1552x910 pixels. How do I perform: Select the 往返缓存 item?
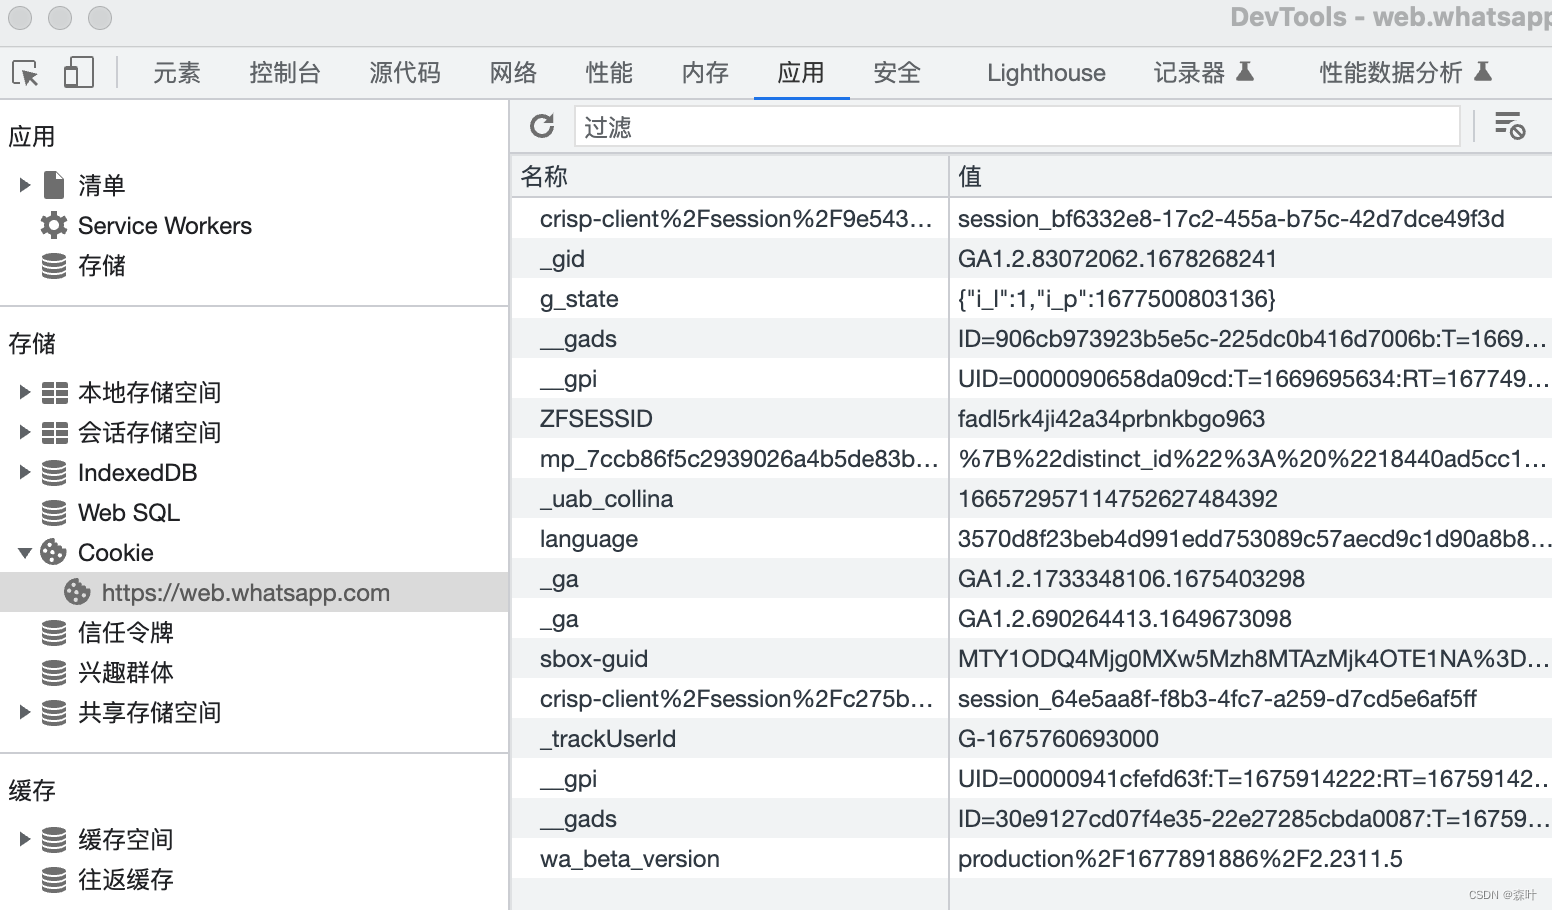click(126, 879)
